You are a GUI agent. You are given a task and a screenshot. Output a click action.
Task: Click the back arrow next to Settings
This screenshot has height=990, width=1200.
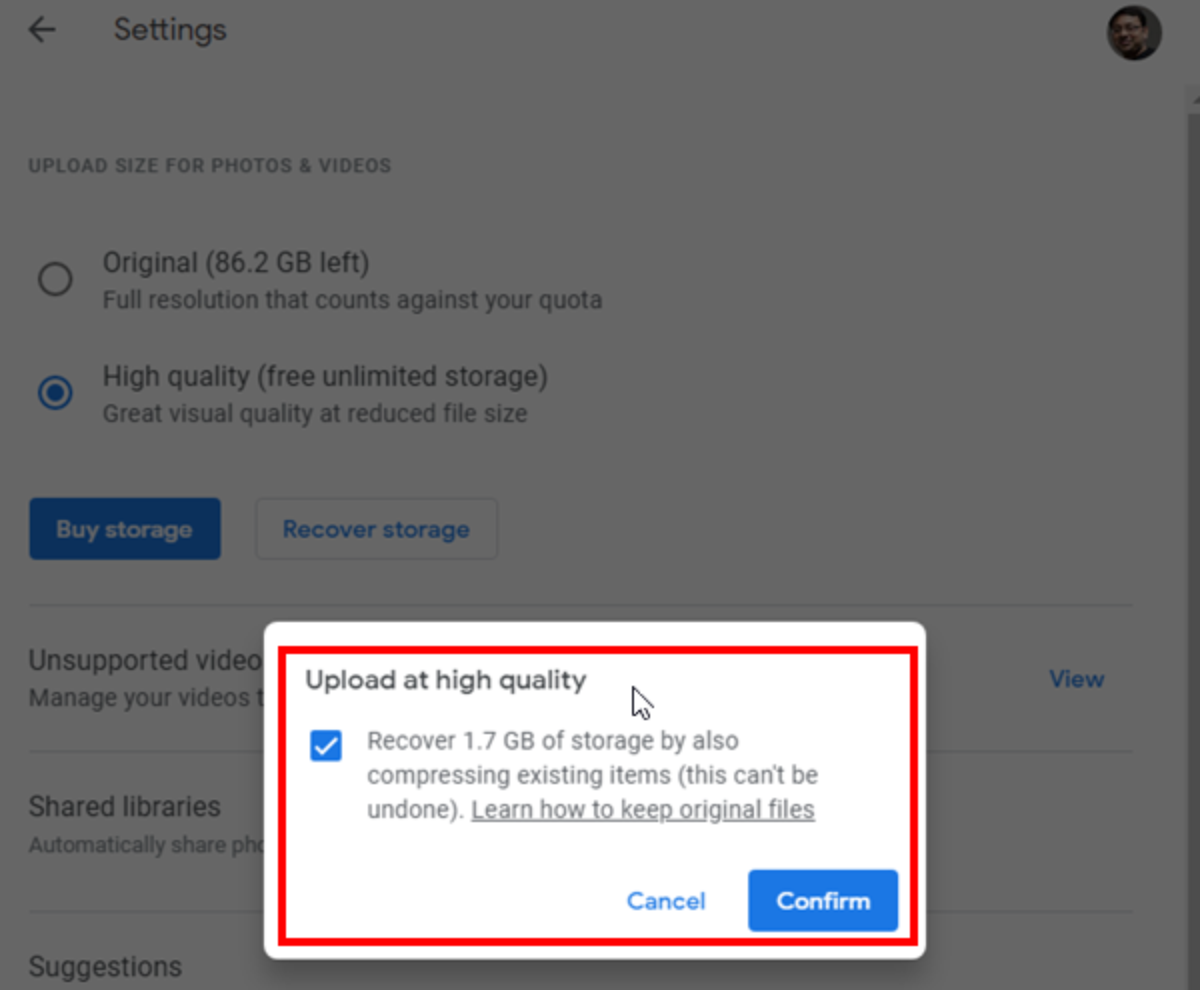tap(42, 31)
